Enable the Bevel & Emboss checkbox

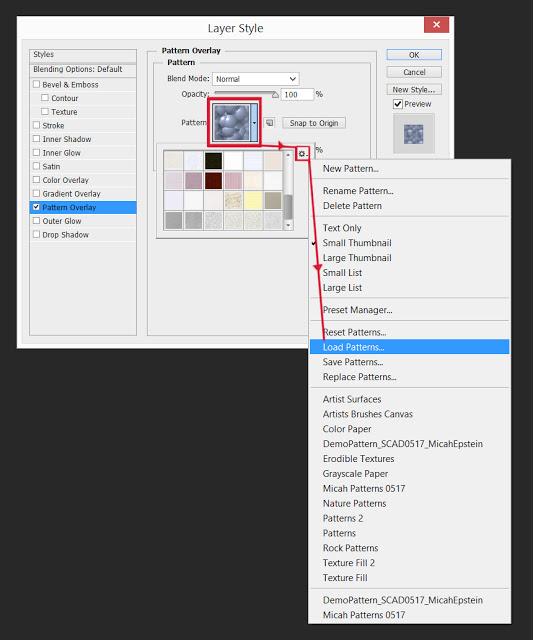[x=36, y=84]
